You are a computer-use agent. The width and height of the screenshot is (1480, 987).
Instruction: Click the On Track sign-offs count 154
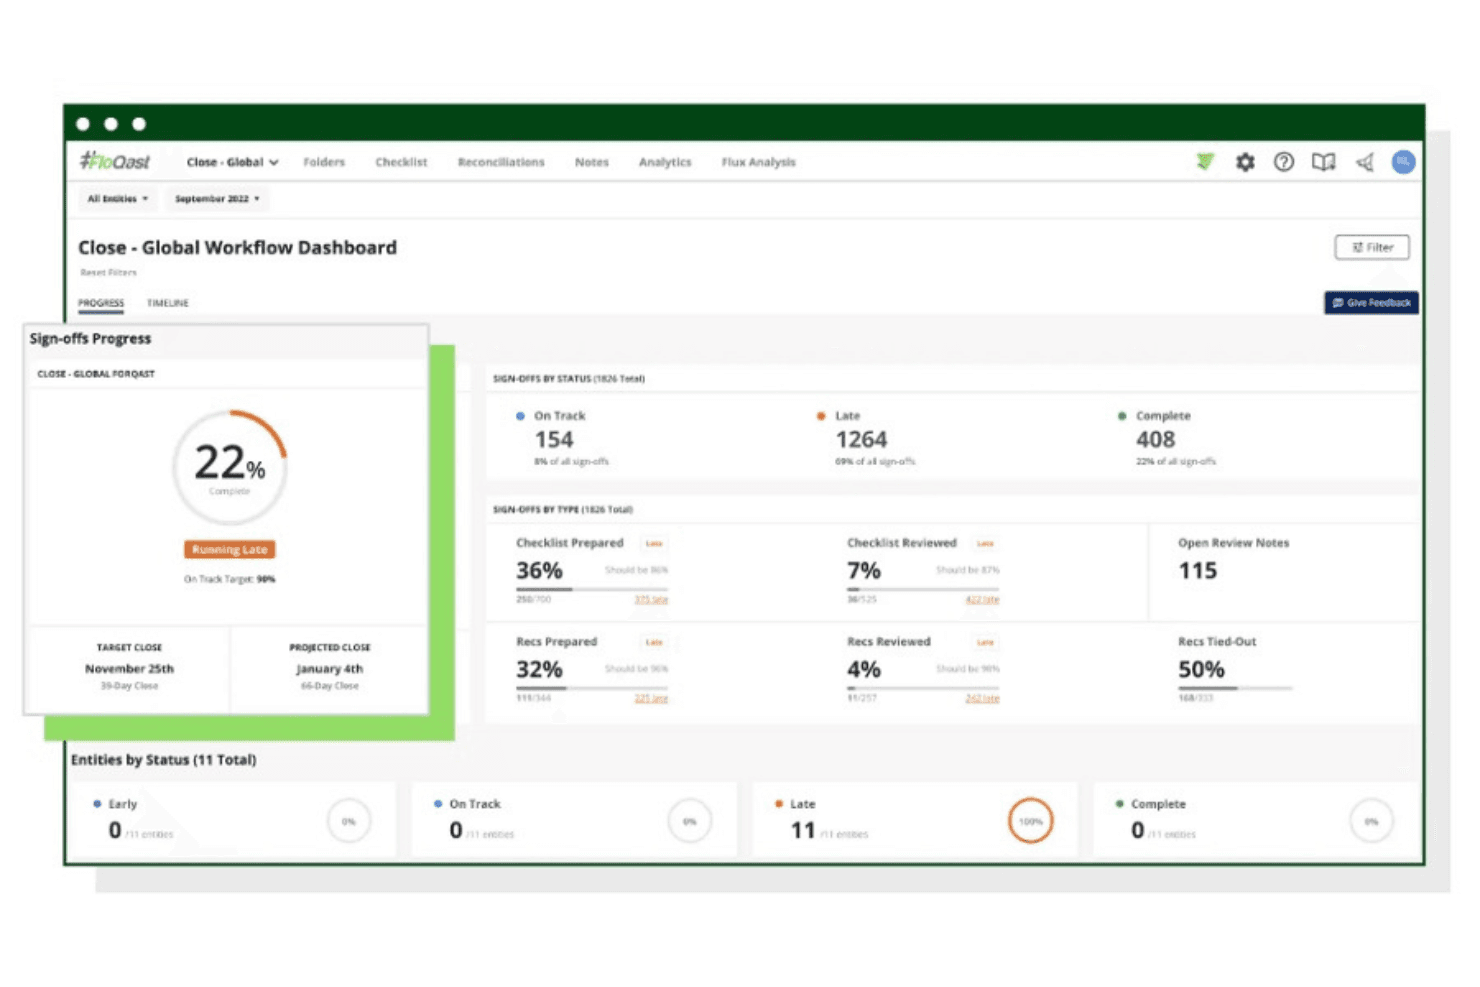[x=554, y=440]
